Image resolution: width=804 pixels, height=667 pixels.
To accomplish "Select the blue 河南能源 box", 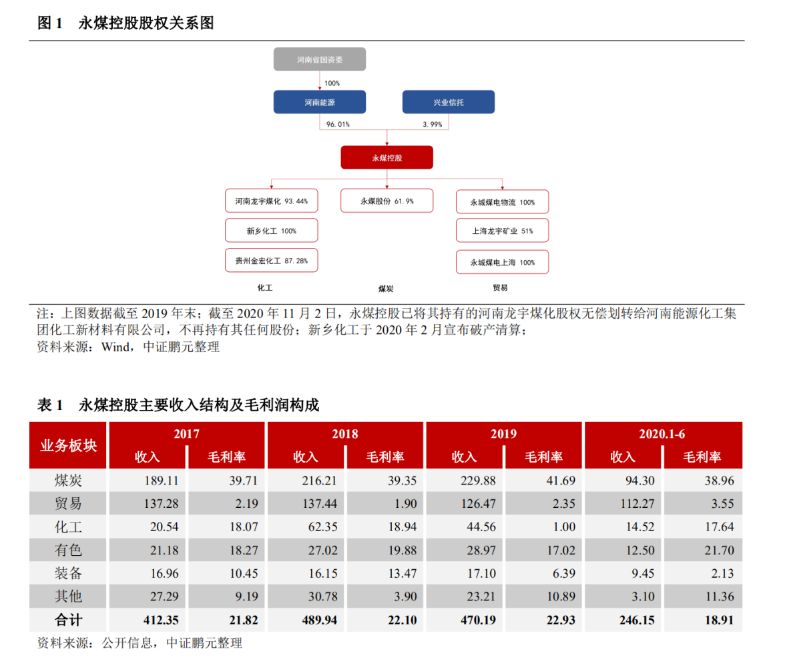I will pos(319,102).
